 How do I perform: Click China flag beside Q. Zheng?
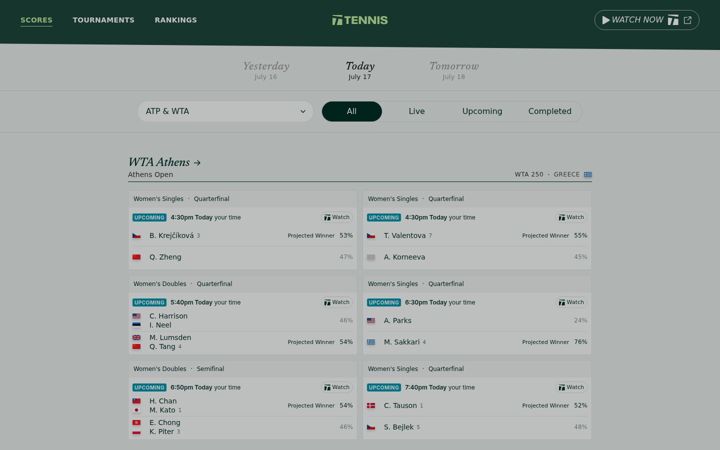tap(136, 257)
